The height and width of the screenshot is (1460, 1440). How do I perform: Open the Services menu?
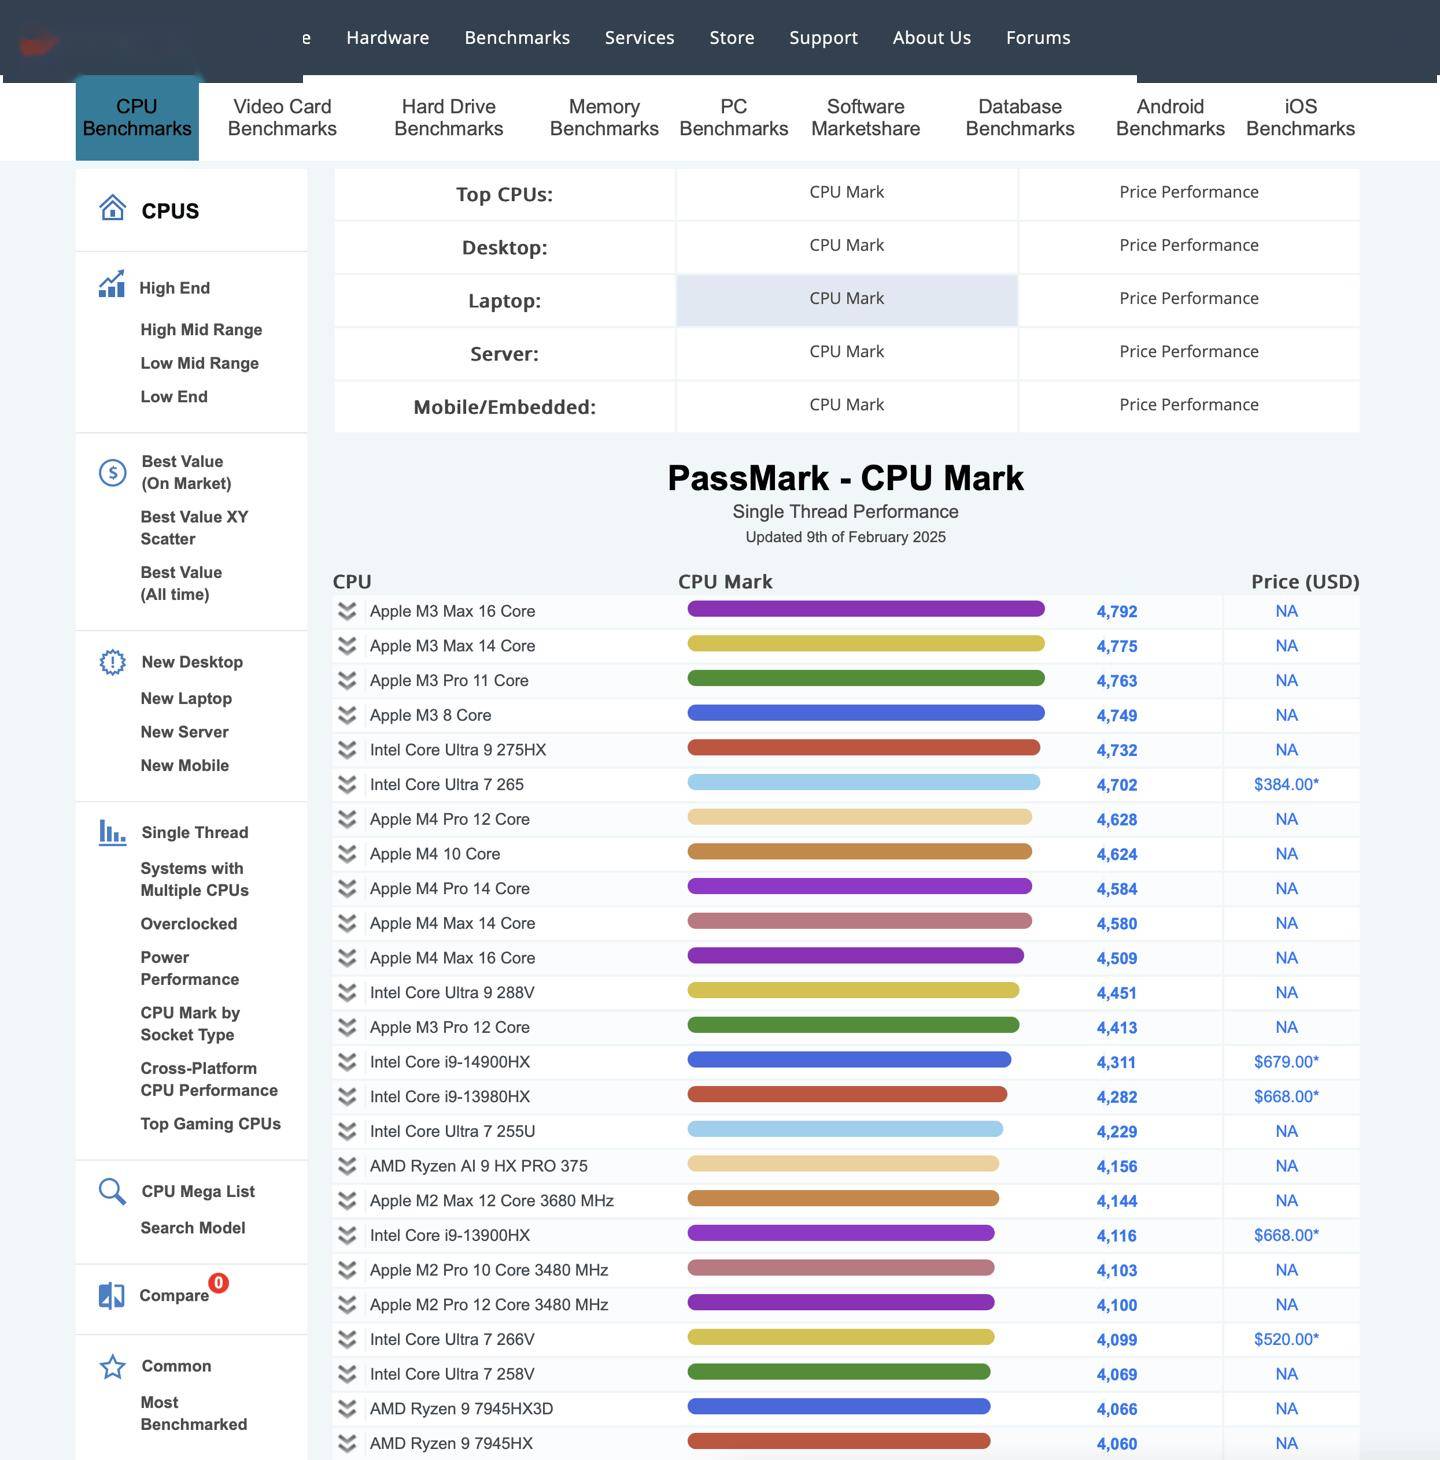tap(640, 38)
